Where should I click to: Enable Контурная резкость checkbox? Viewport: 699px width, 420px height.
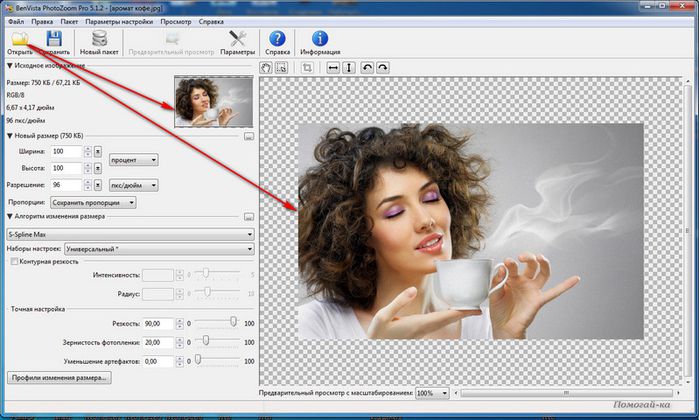[14, 262]
